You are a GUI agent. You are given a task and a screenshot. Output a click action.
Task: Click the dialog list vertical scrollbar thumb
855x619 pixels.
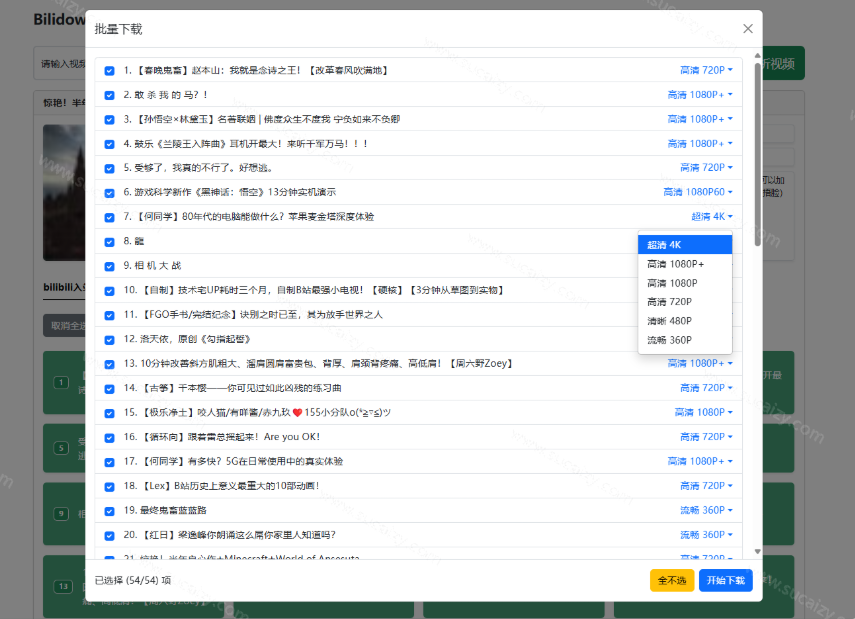click(757, 155)
